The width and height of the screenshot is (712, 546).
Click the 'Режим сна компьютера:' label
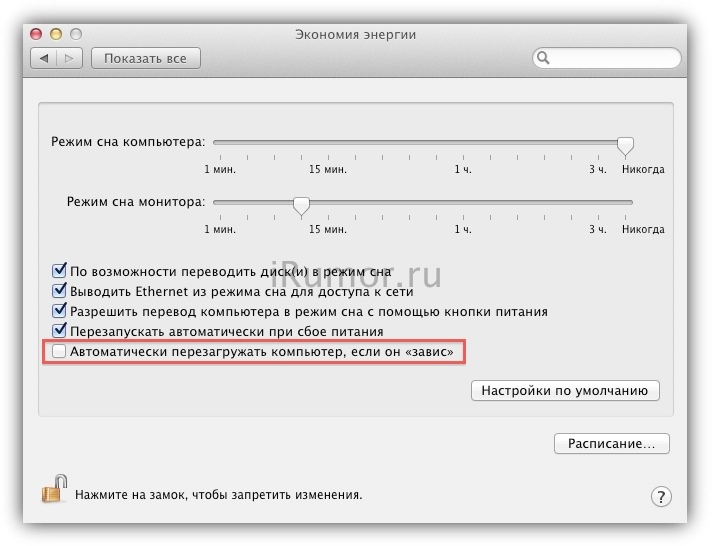coord(128,142)
